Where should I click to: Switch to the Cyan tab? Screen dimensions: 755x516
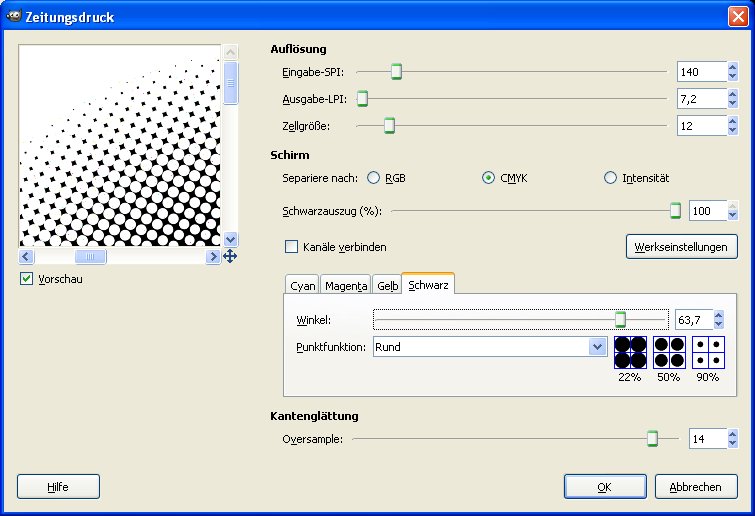click(302, 285)
